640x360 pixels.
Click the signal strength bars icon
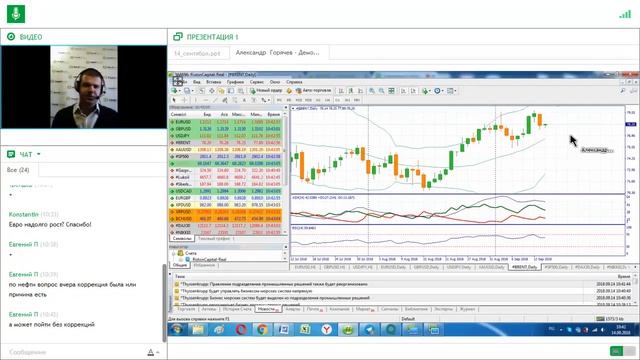pos(625,14)
